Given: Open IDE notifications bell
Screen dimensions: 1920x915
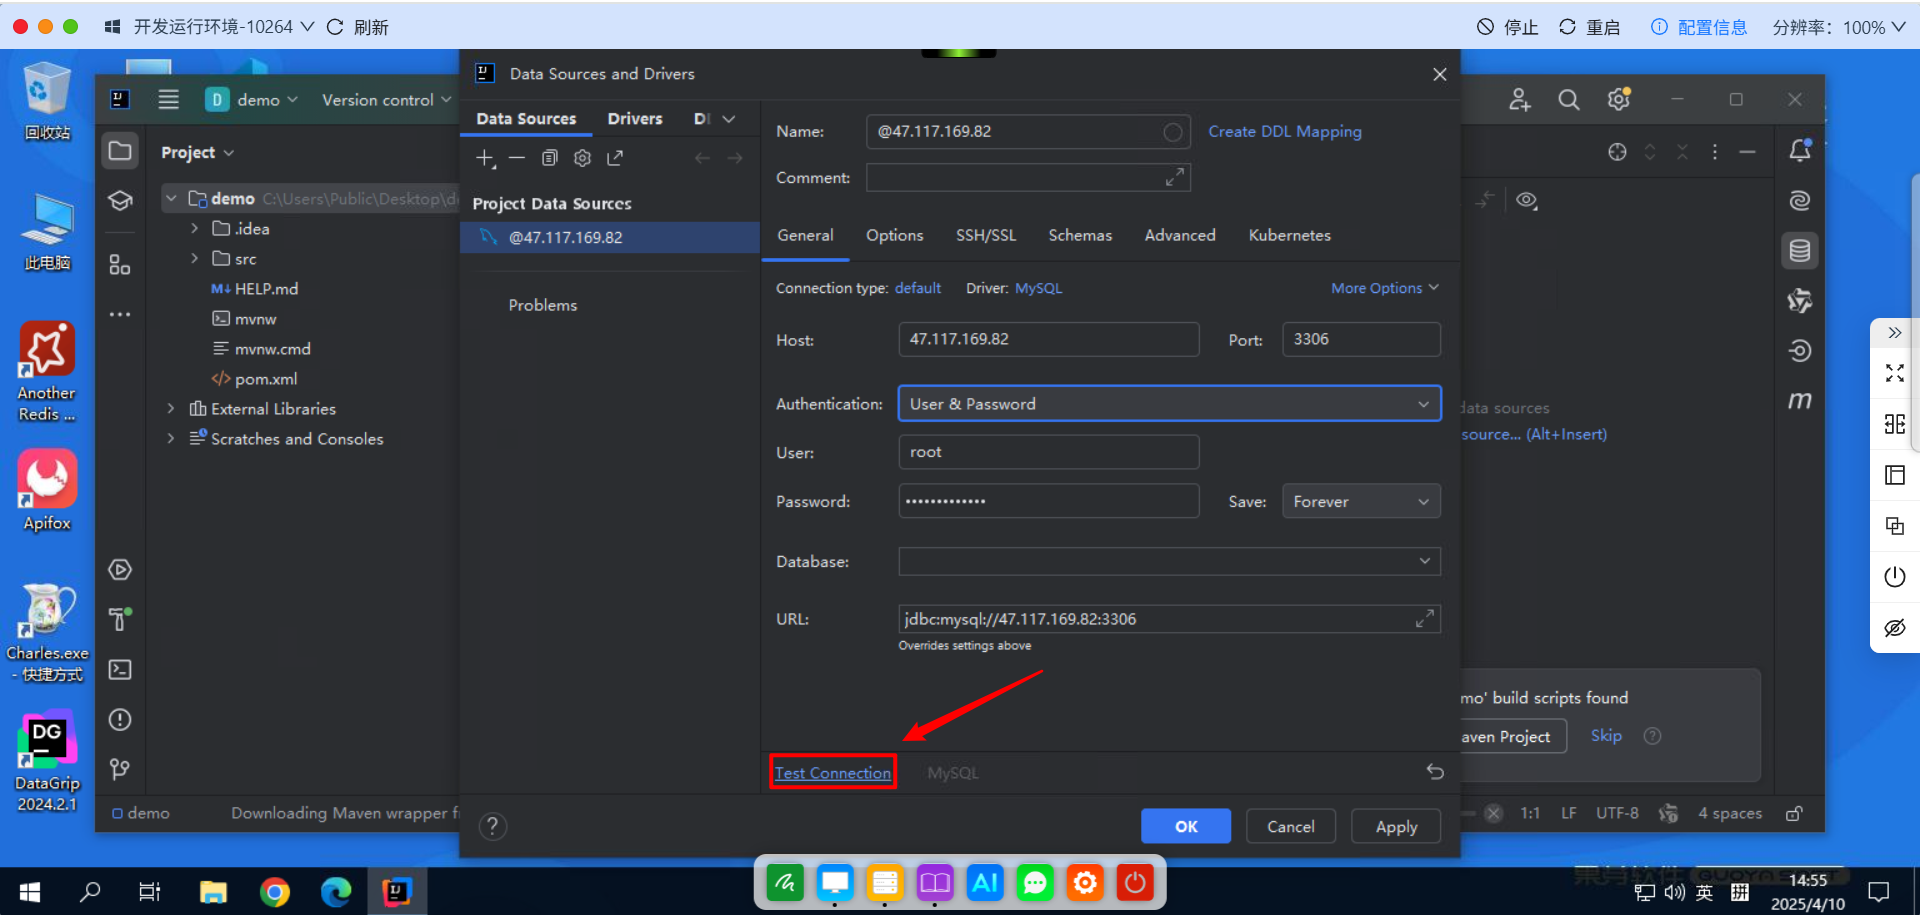Looking at the screenshot, I should (1800, 151).
